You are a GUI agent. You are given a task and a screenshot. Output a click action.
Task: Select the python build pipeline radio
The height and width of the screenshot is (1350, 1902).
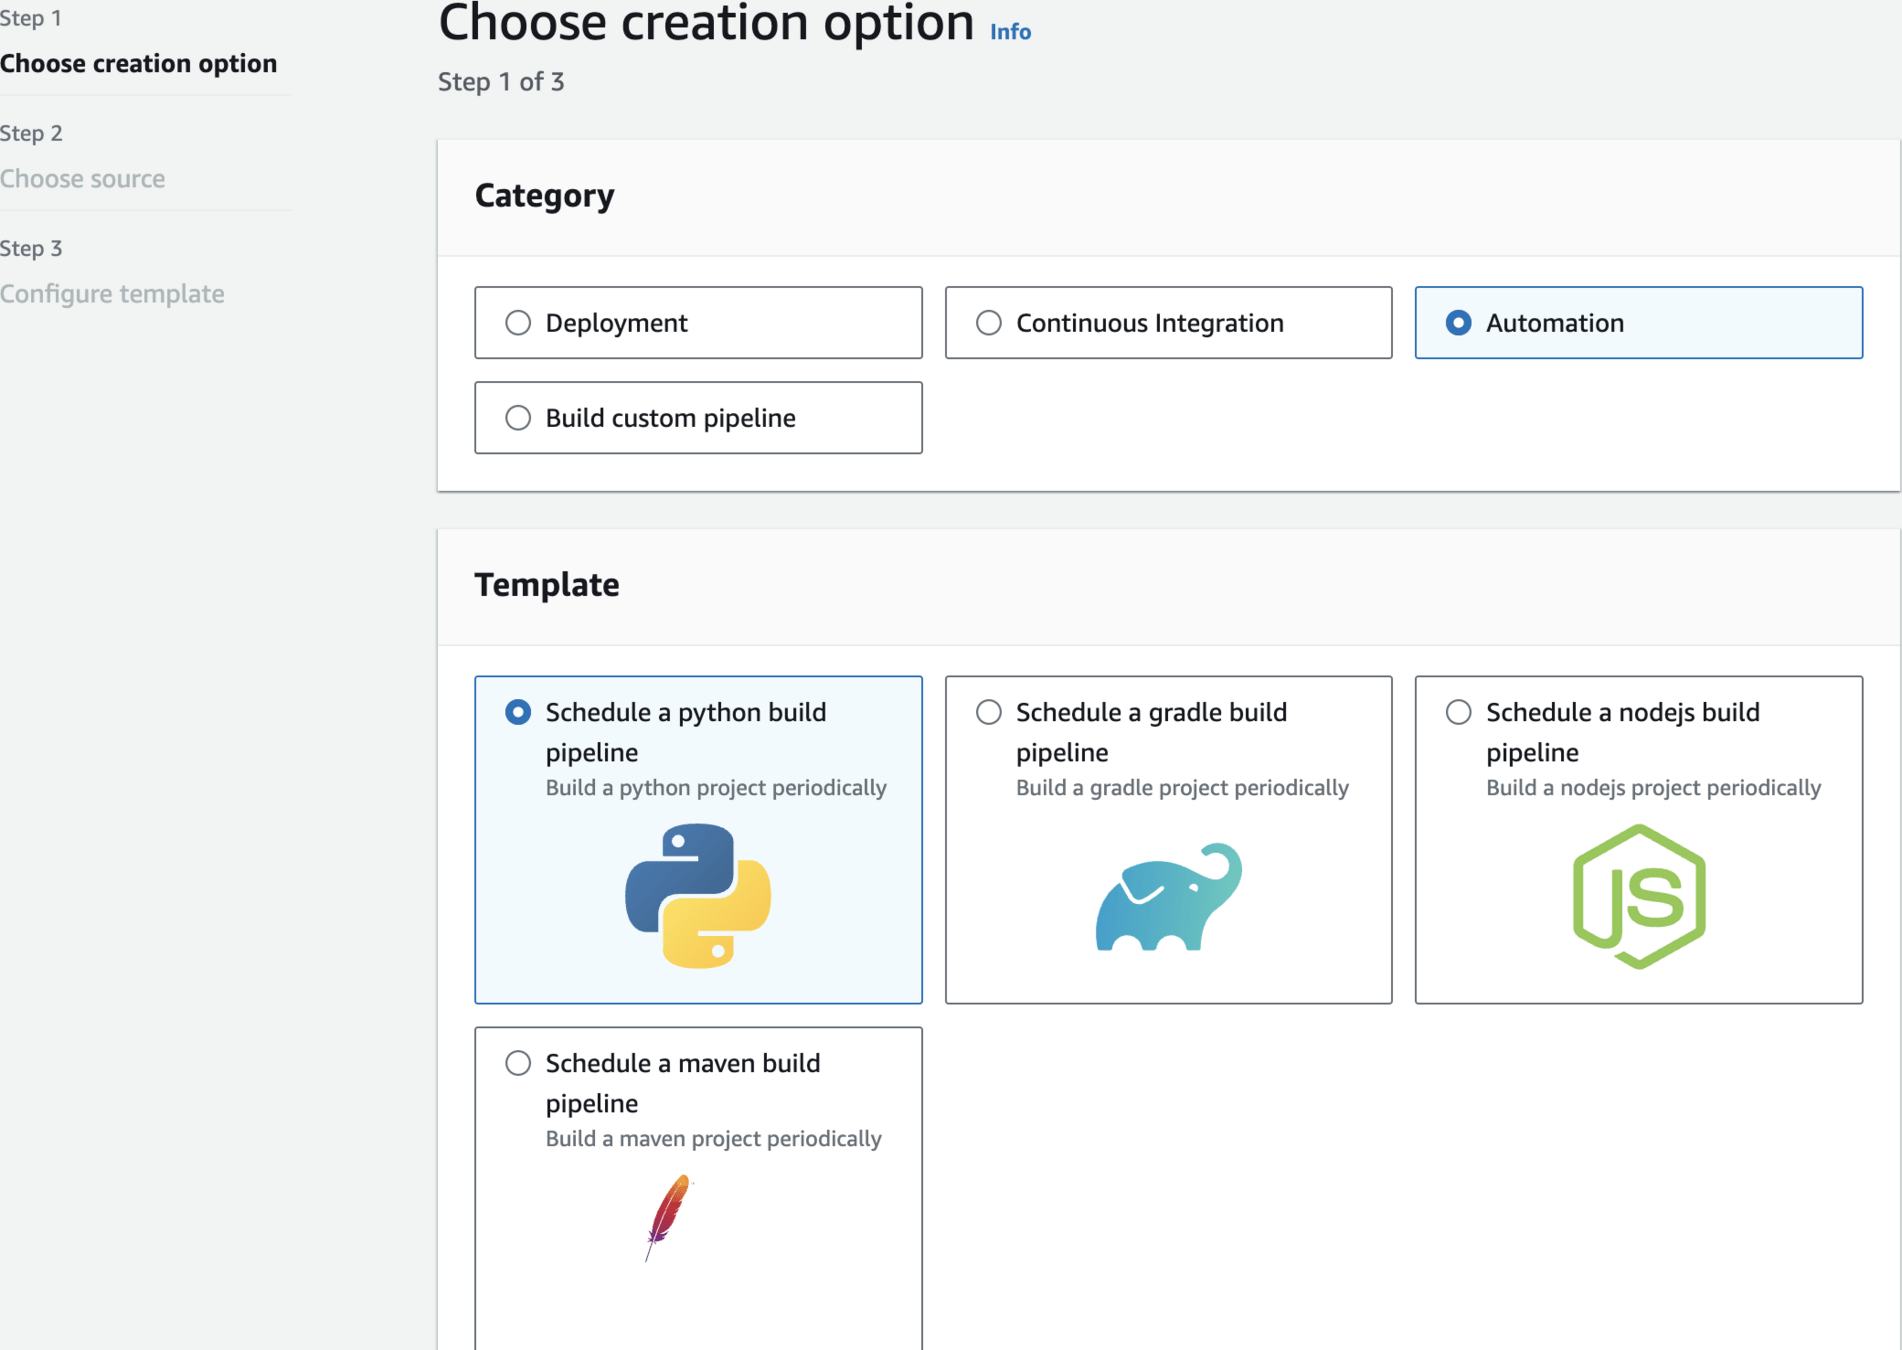(x=518, y=712)
